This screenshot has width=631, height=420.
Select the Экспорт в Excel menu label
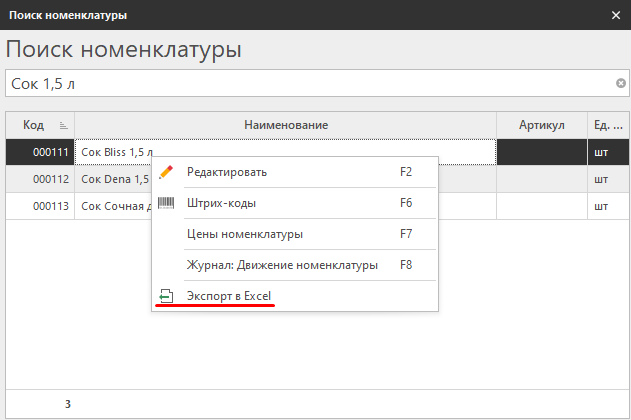tap(229, 297)
